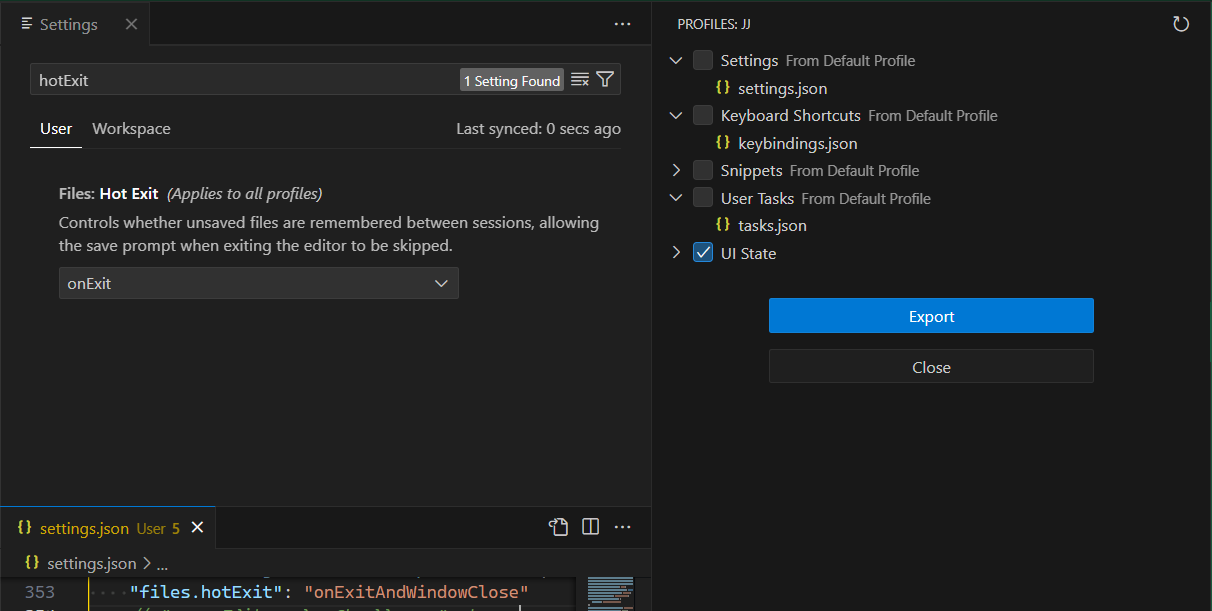Expand the Snippets tree item
Screen dimensions: 1212x611
point(676,169)
